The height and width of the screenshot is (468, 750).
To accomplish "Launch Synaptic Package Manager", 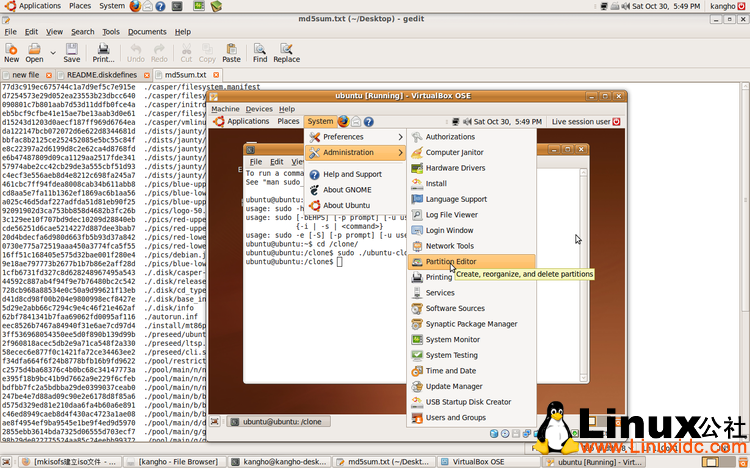I will tap(472, 324).
